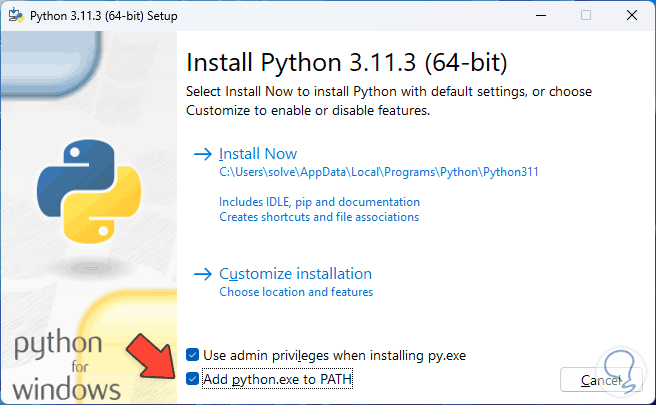Click the arrow icon beside Install Now
656x405 pixels.
pyautogui.click(x=203, y=154)
